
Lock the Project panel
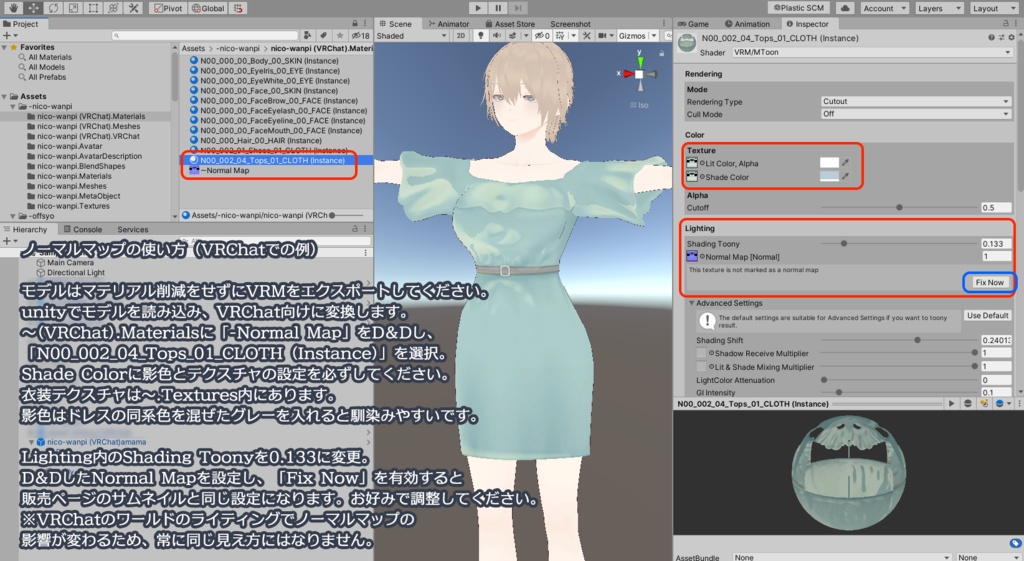point(355,24)
